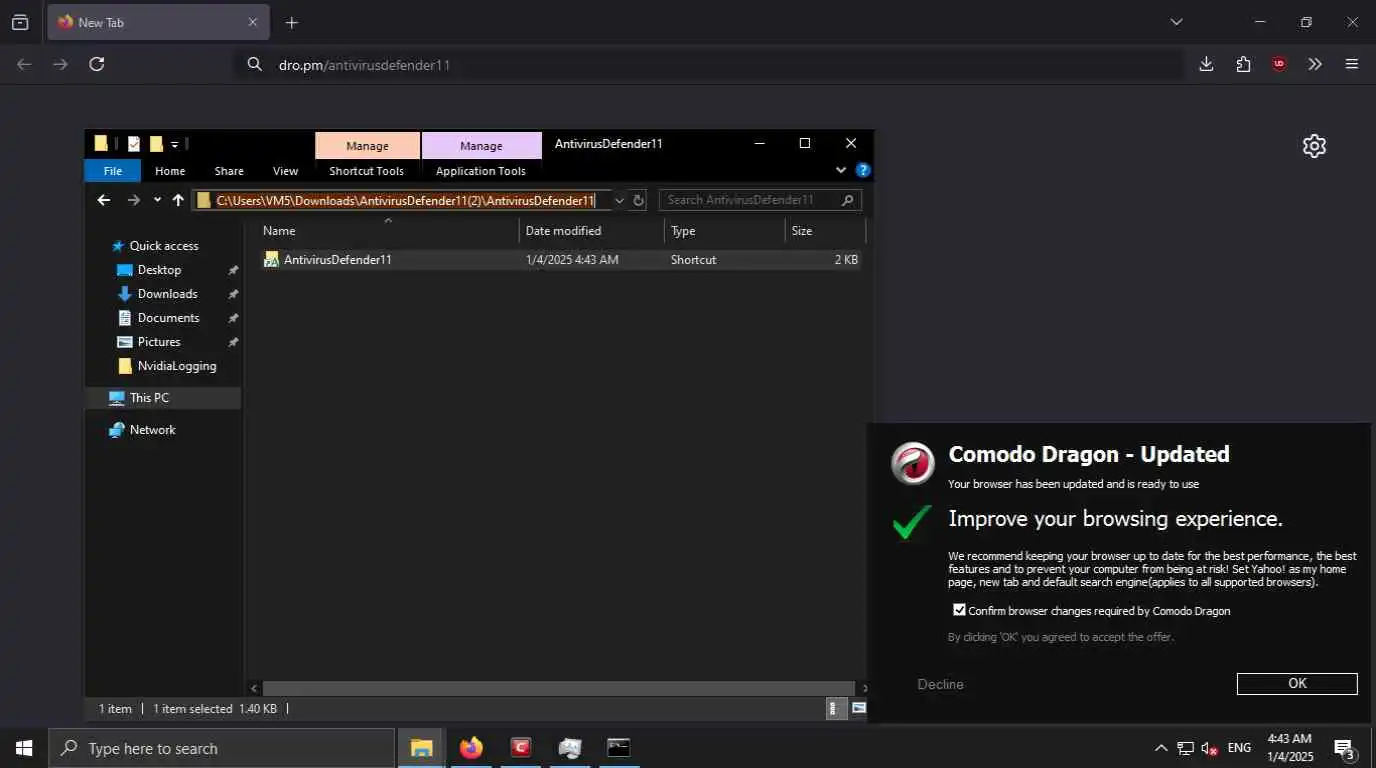This screenshot has height=768, width=1376.
Task: Go forward in the browser history
Action: [x=60, y=64]
